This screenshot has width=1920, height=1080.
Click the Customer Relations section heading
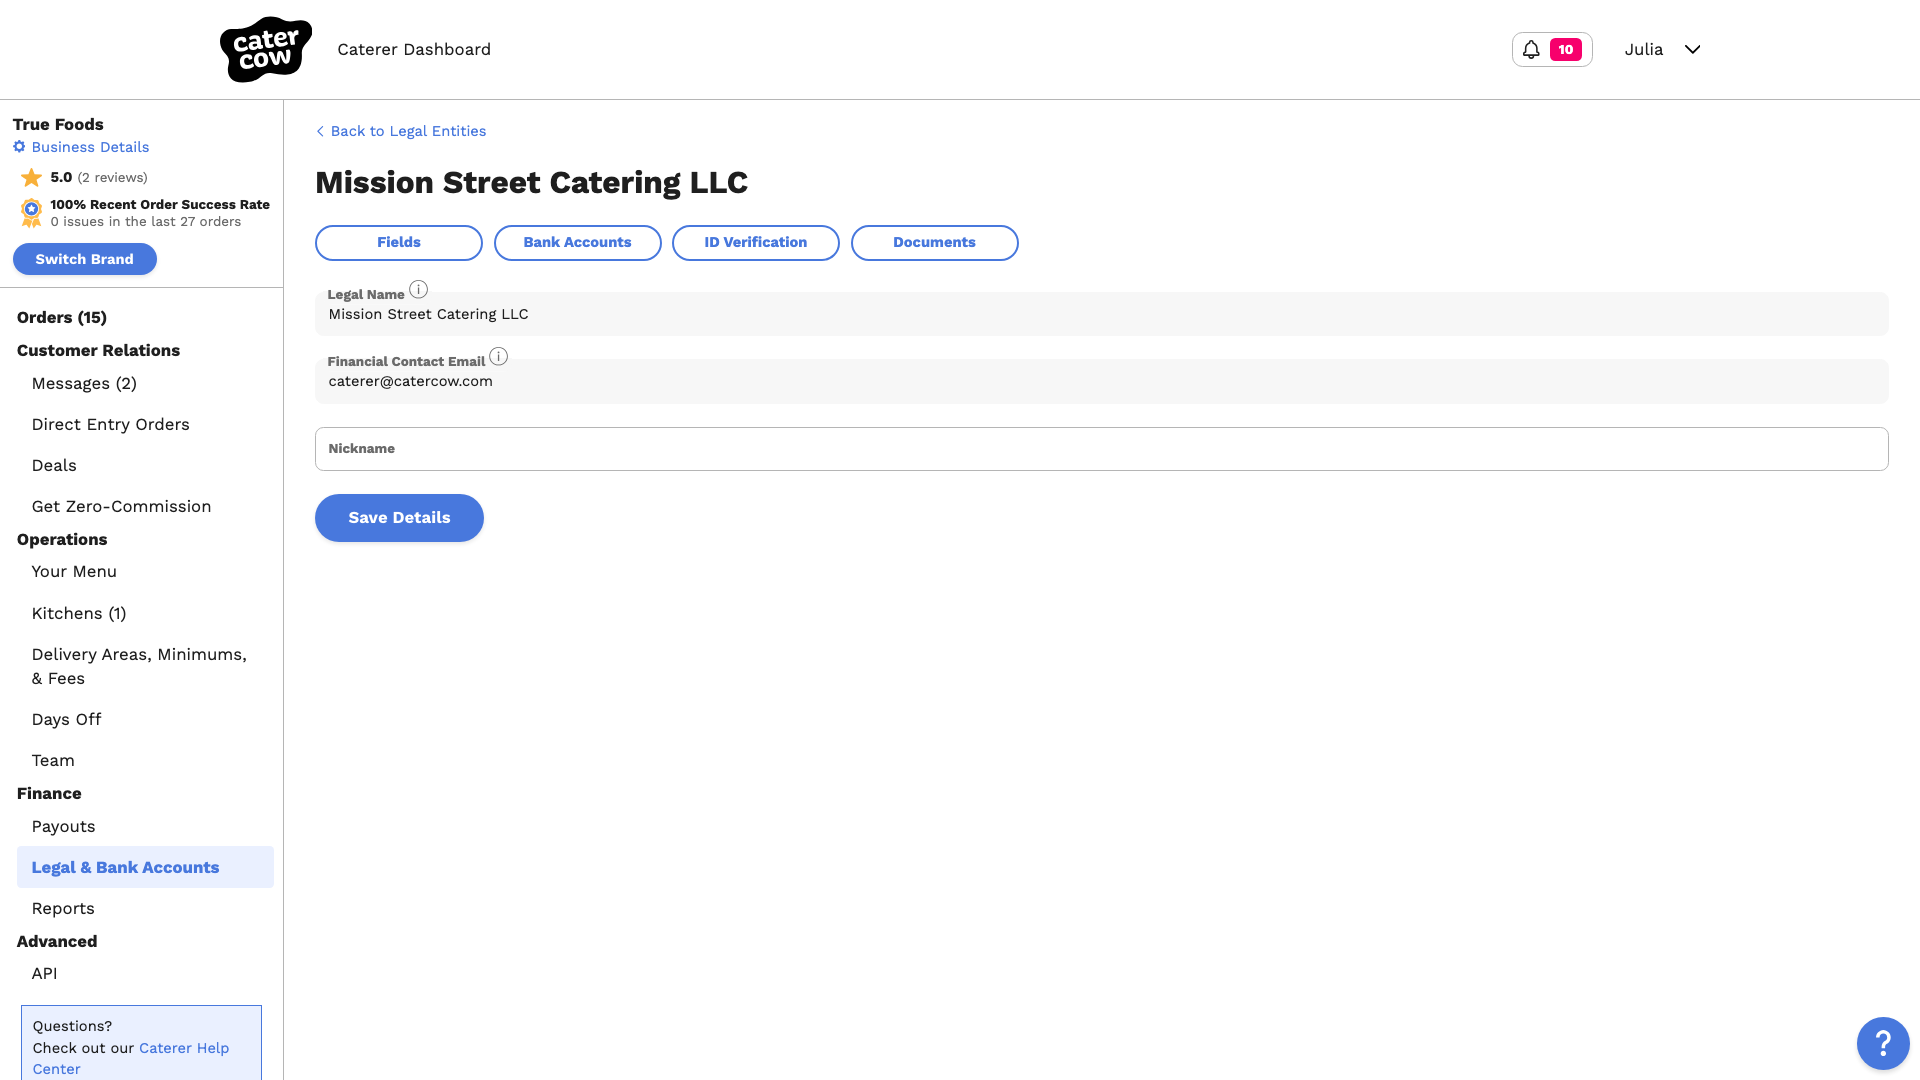point(98,351)
